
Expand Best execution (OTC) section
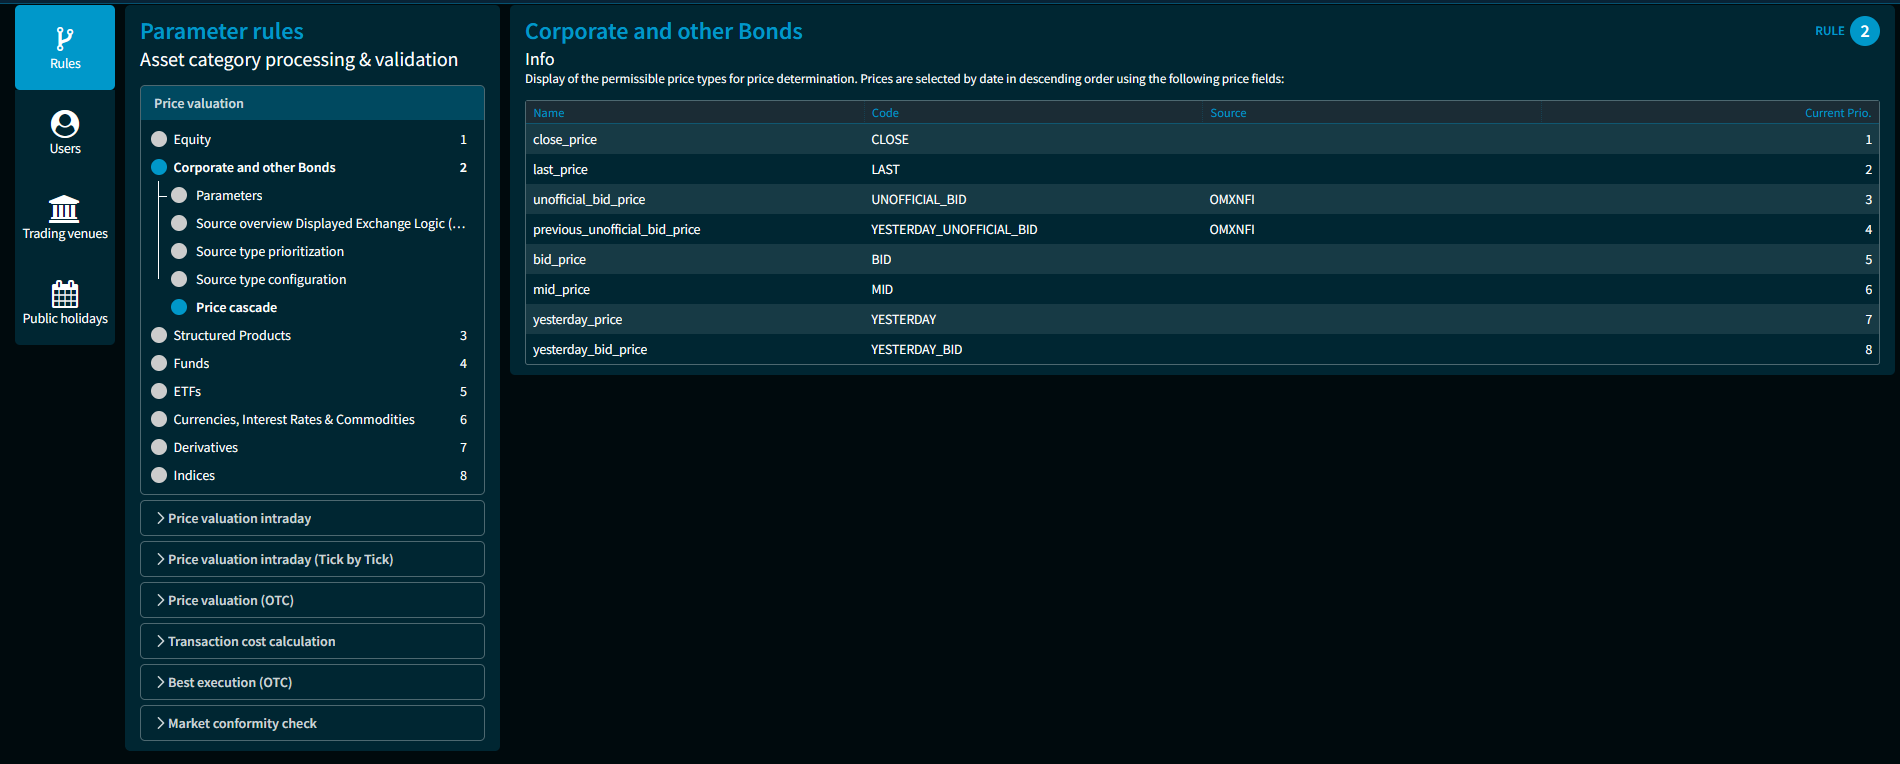coord(312,682)
